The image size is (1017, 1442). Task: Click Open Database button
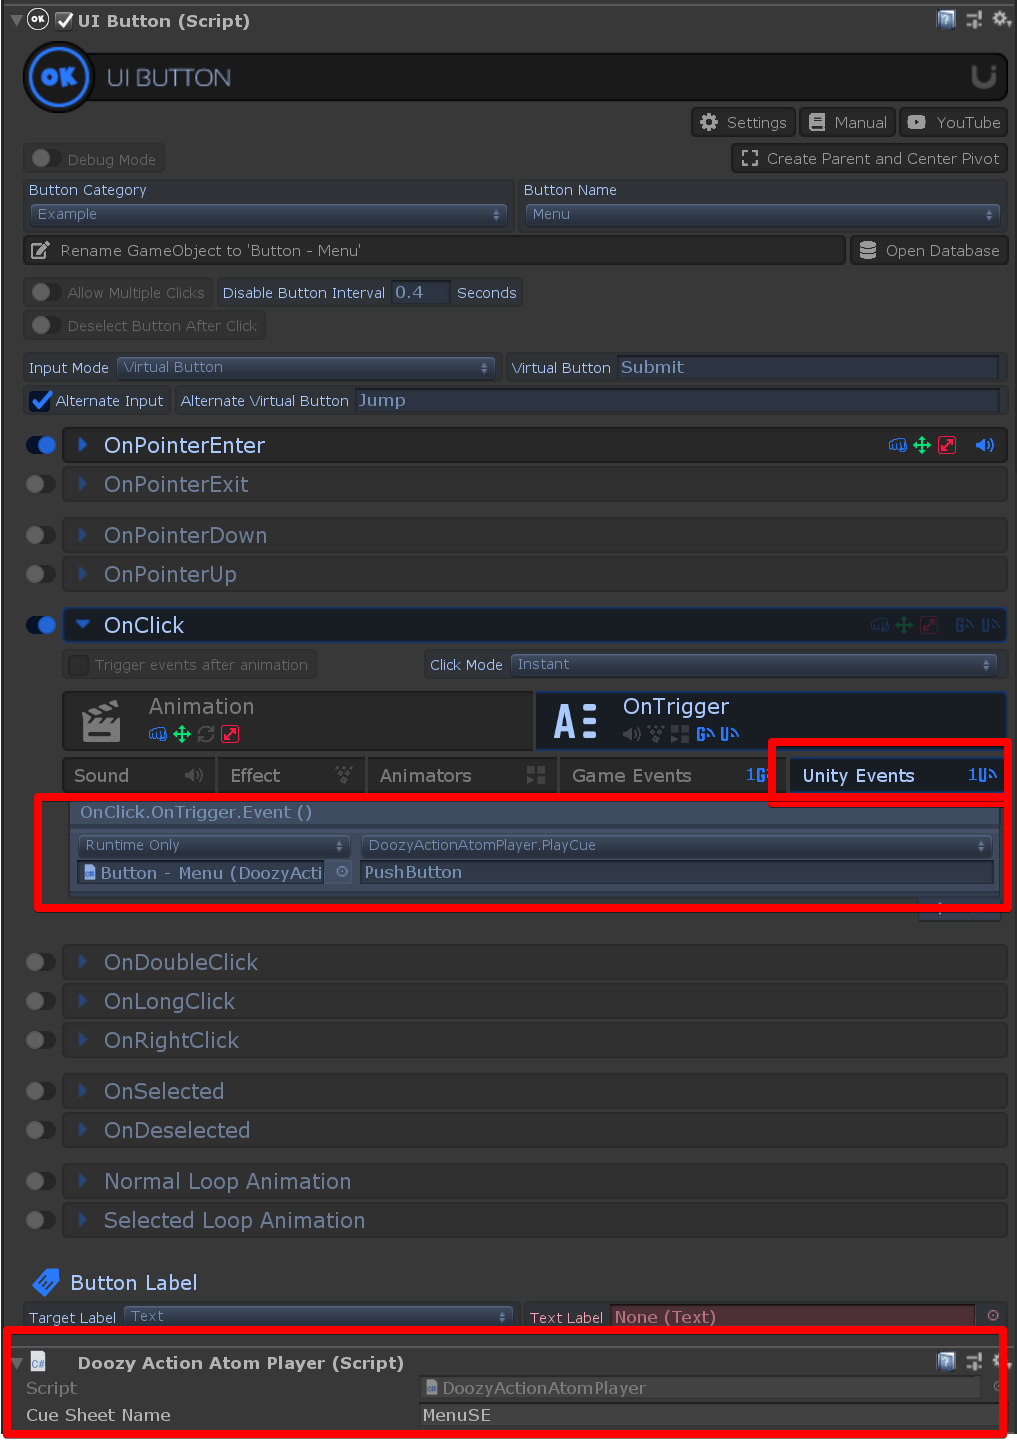[930, 251]
